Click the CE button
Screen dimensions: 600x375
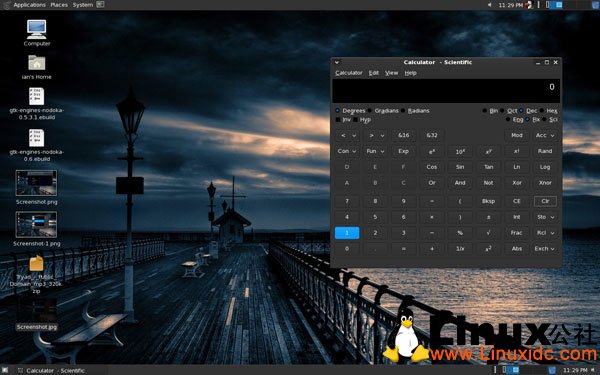coord(517,201)
